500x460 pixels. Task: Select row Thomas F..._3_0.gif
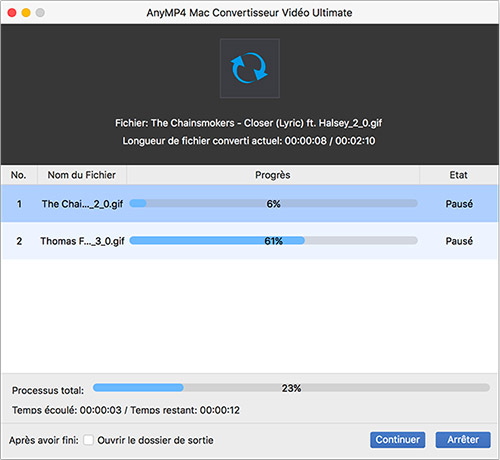249,241
